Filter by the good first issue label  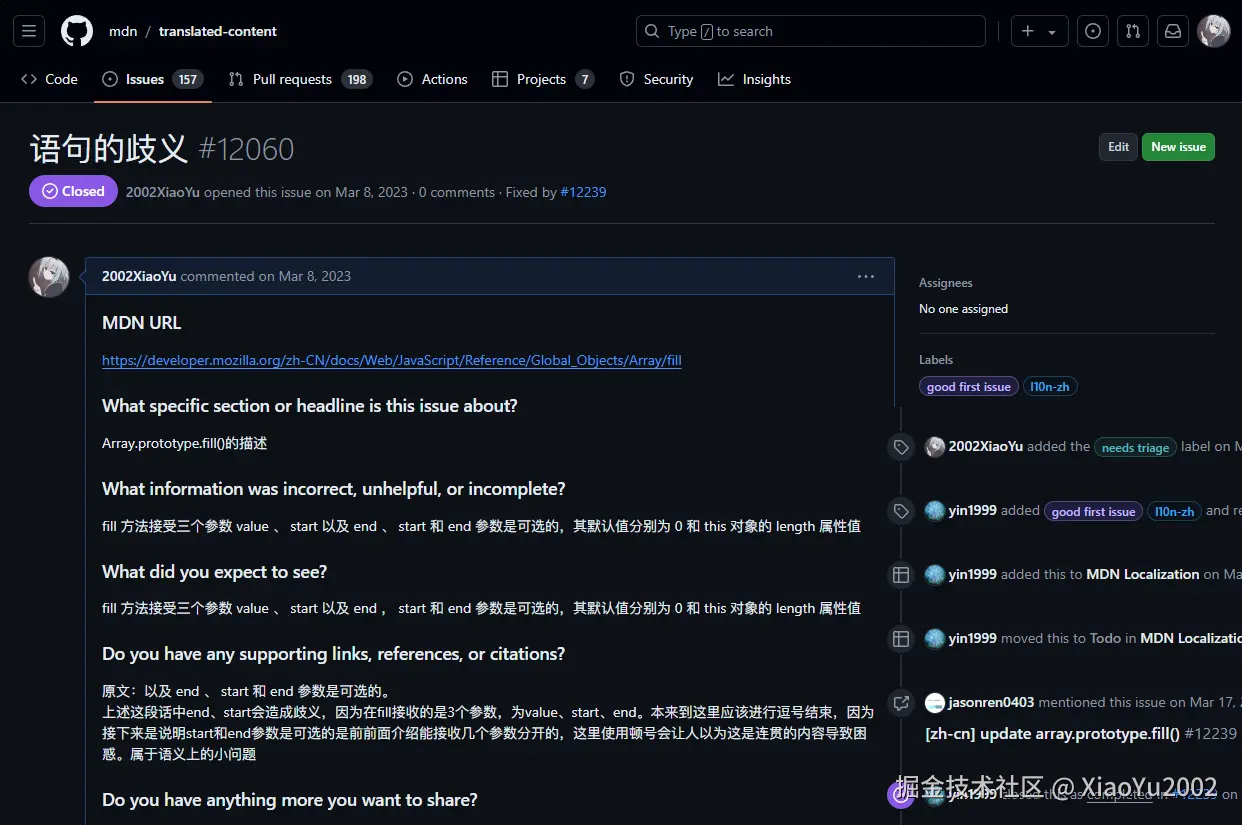click(x=968, y=386)
